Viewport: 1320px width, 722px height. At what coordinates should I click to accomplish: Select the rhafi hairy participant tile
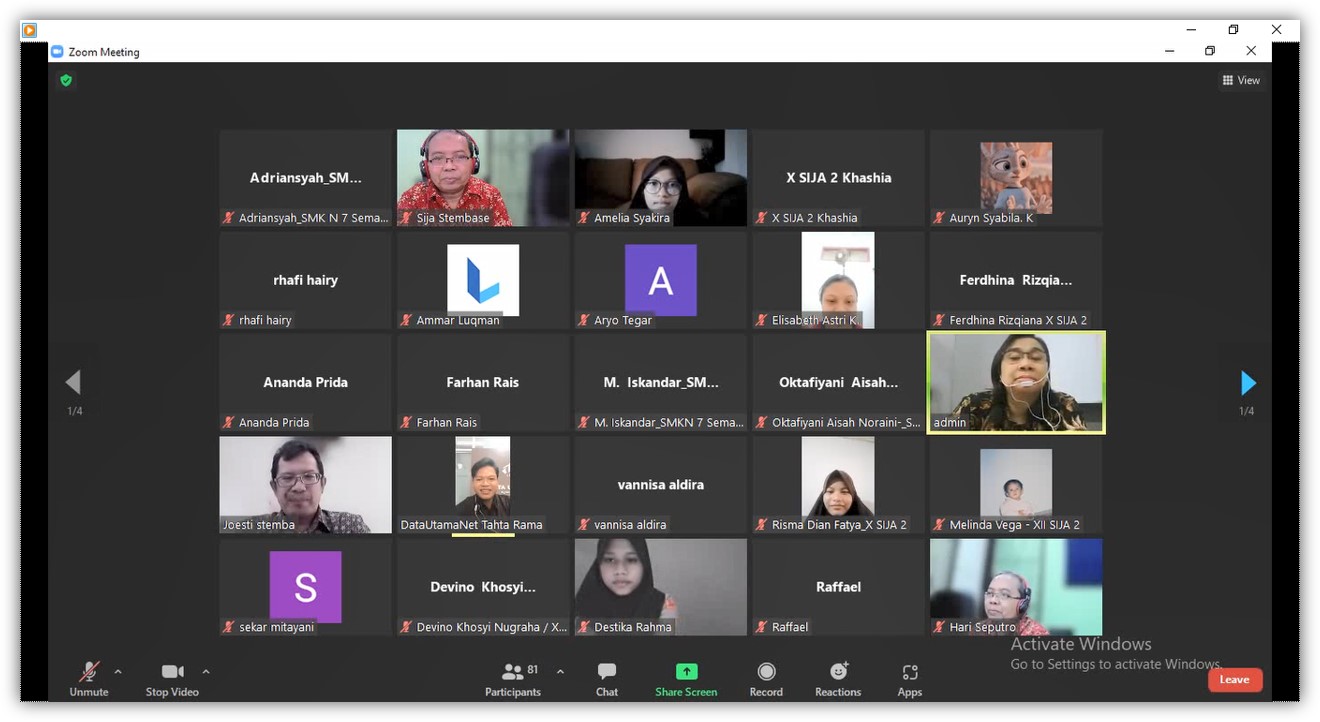306,280
